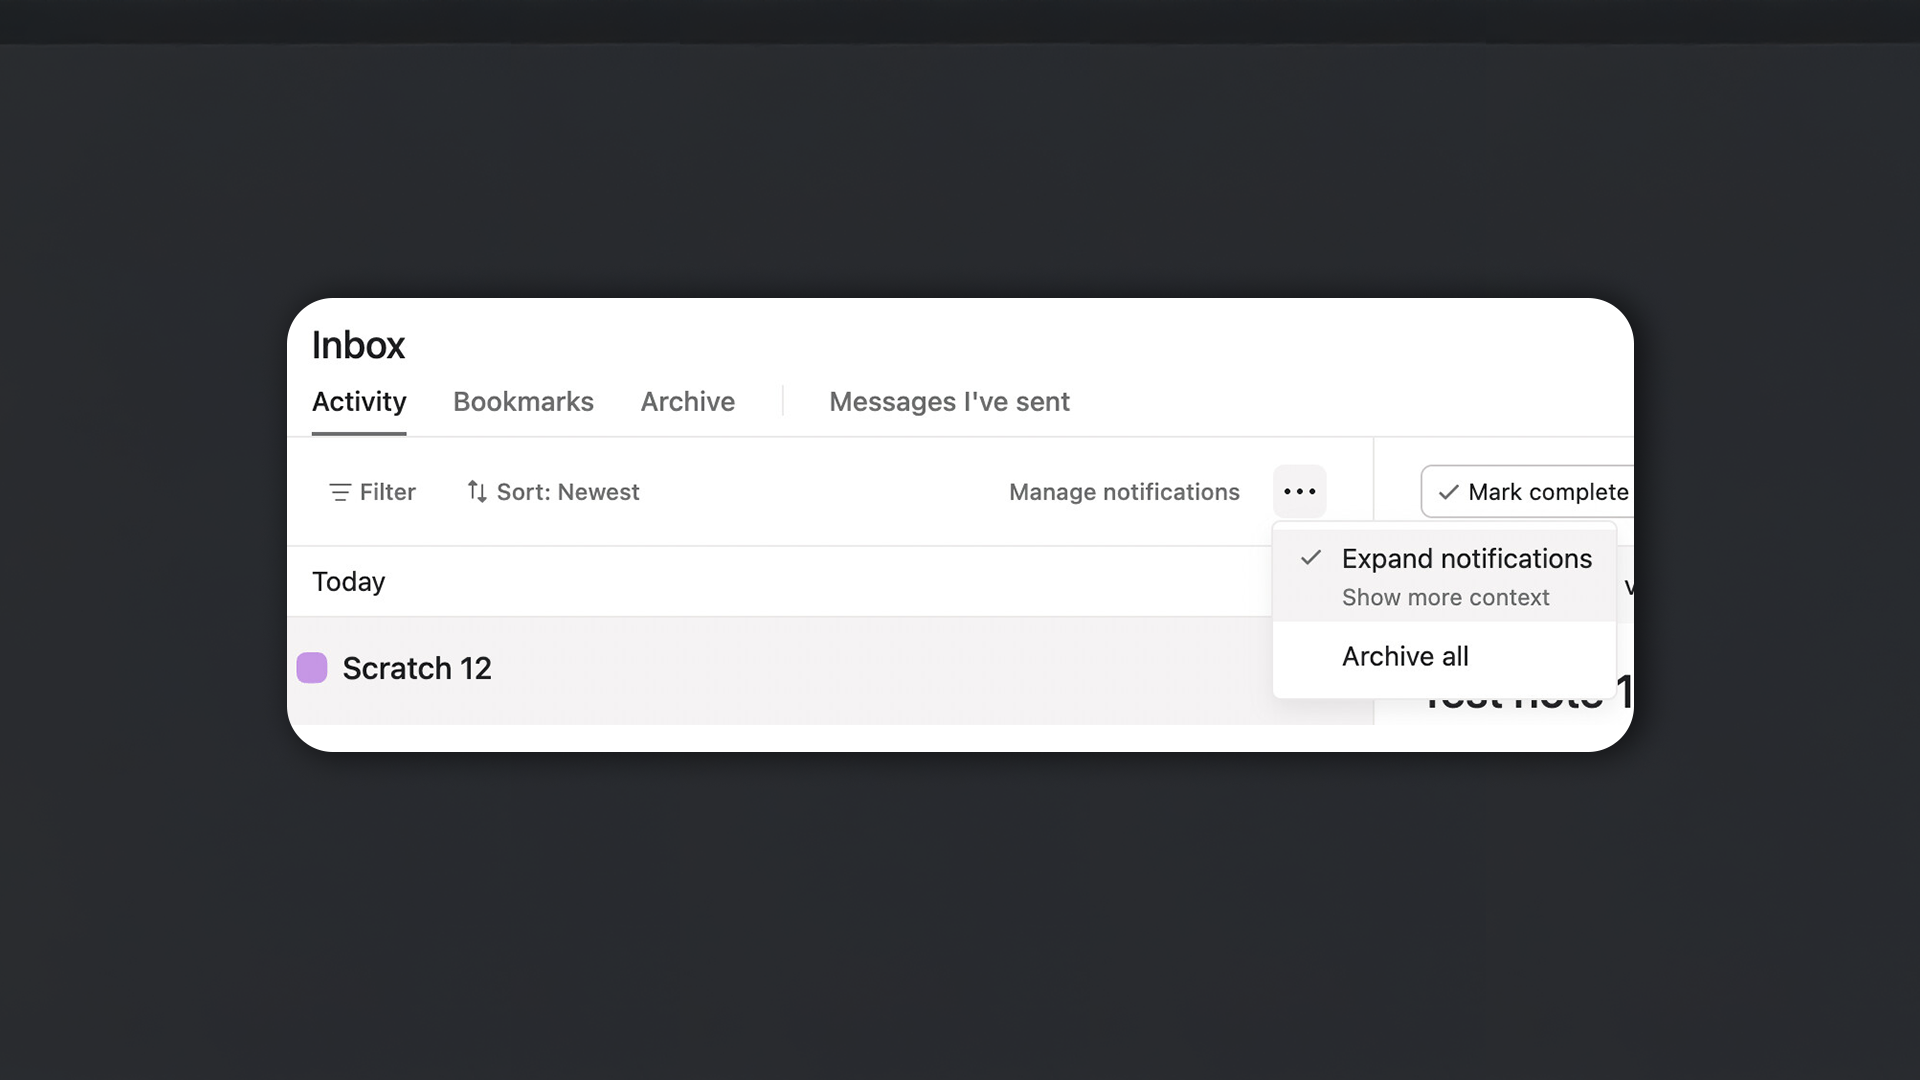Toggle the Expand notifications checkmark
This screenshot has height=1080, width=1920.
coord(1311,558)
